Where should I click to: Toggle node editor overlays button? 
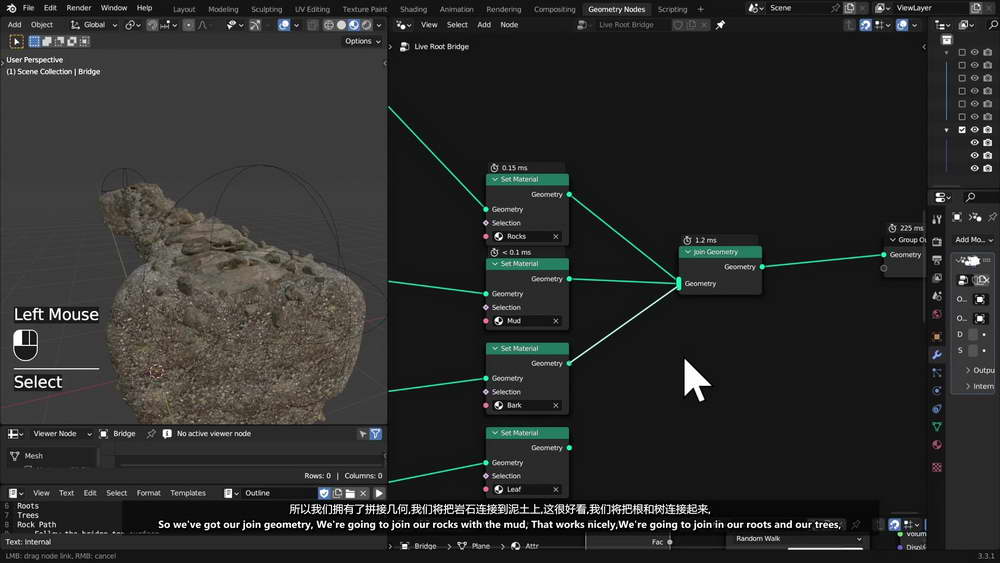click(x=902, y=25)
